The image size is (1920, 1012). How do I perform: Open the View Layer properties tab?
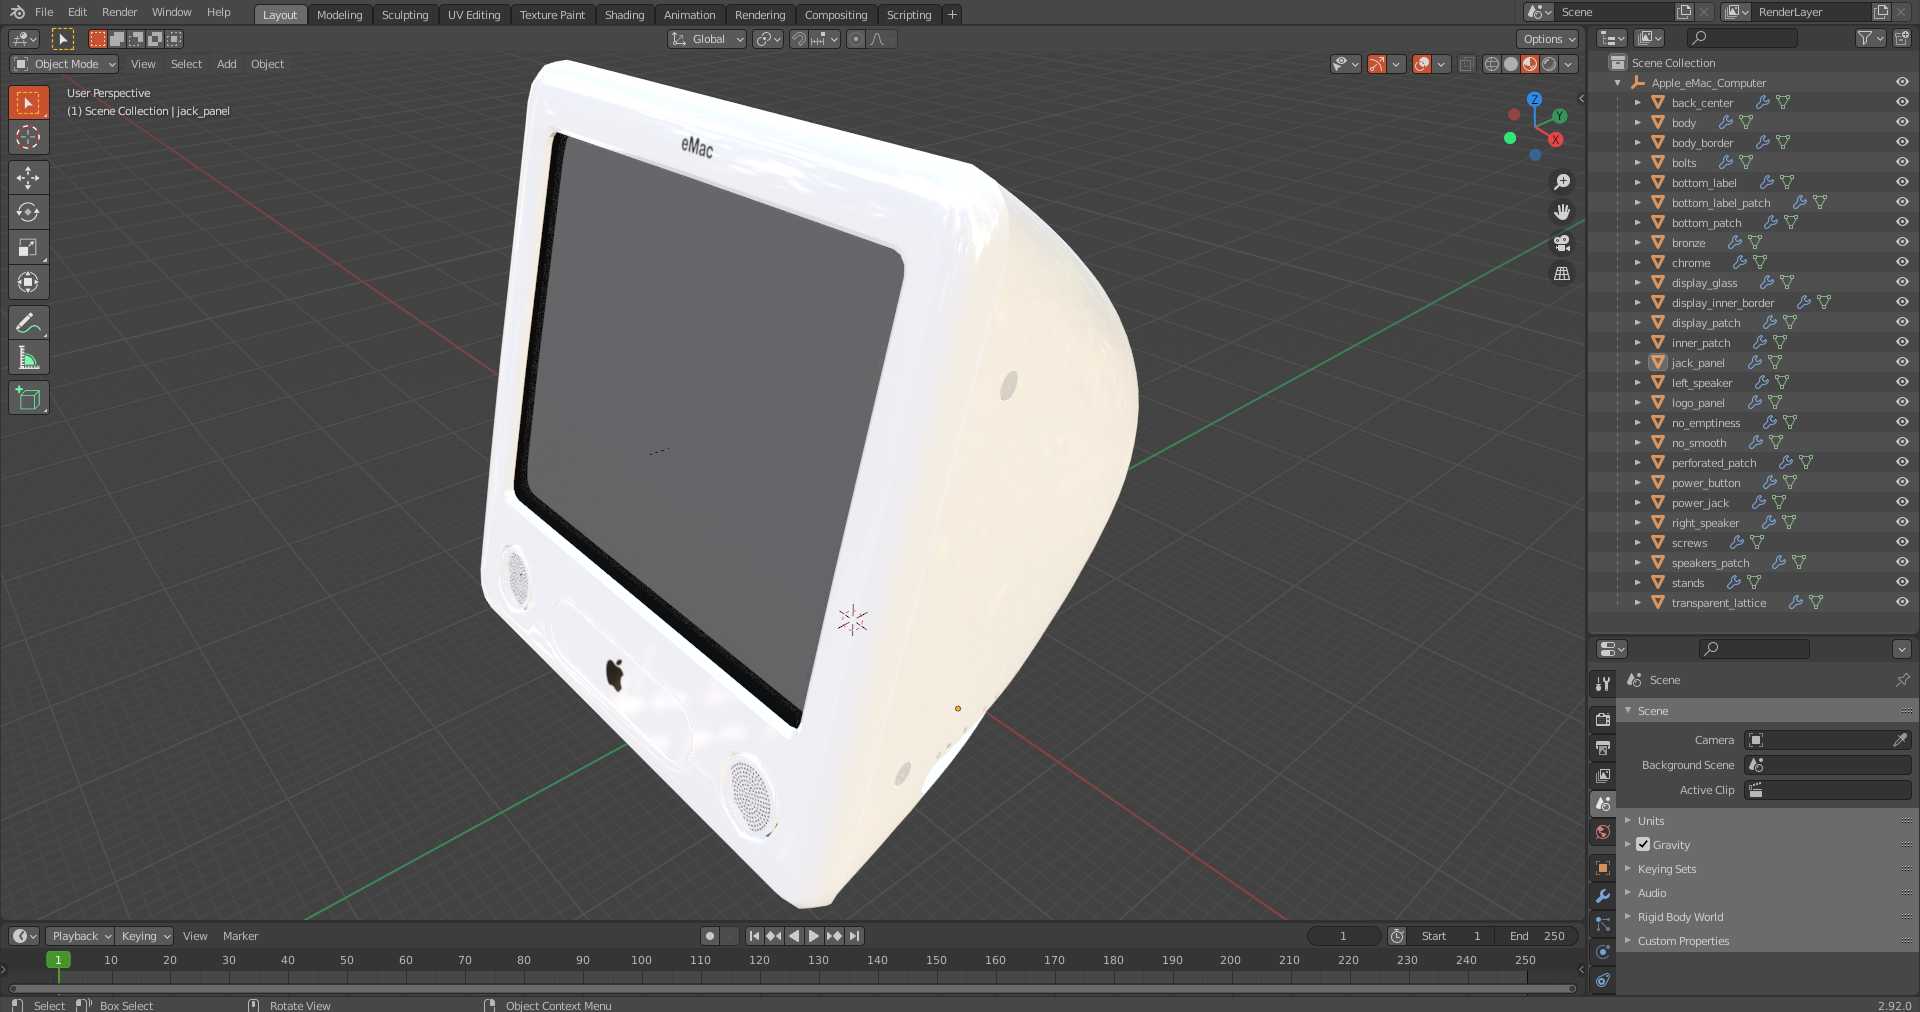tap(1603, 775)
